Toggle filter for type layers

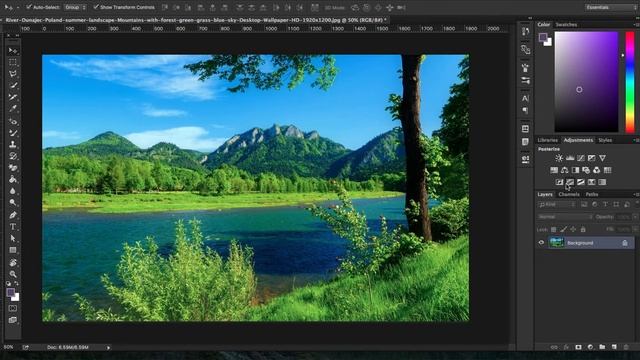[x=605, y=204]
